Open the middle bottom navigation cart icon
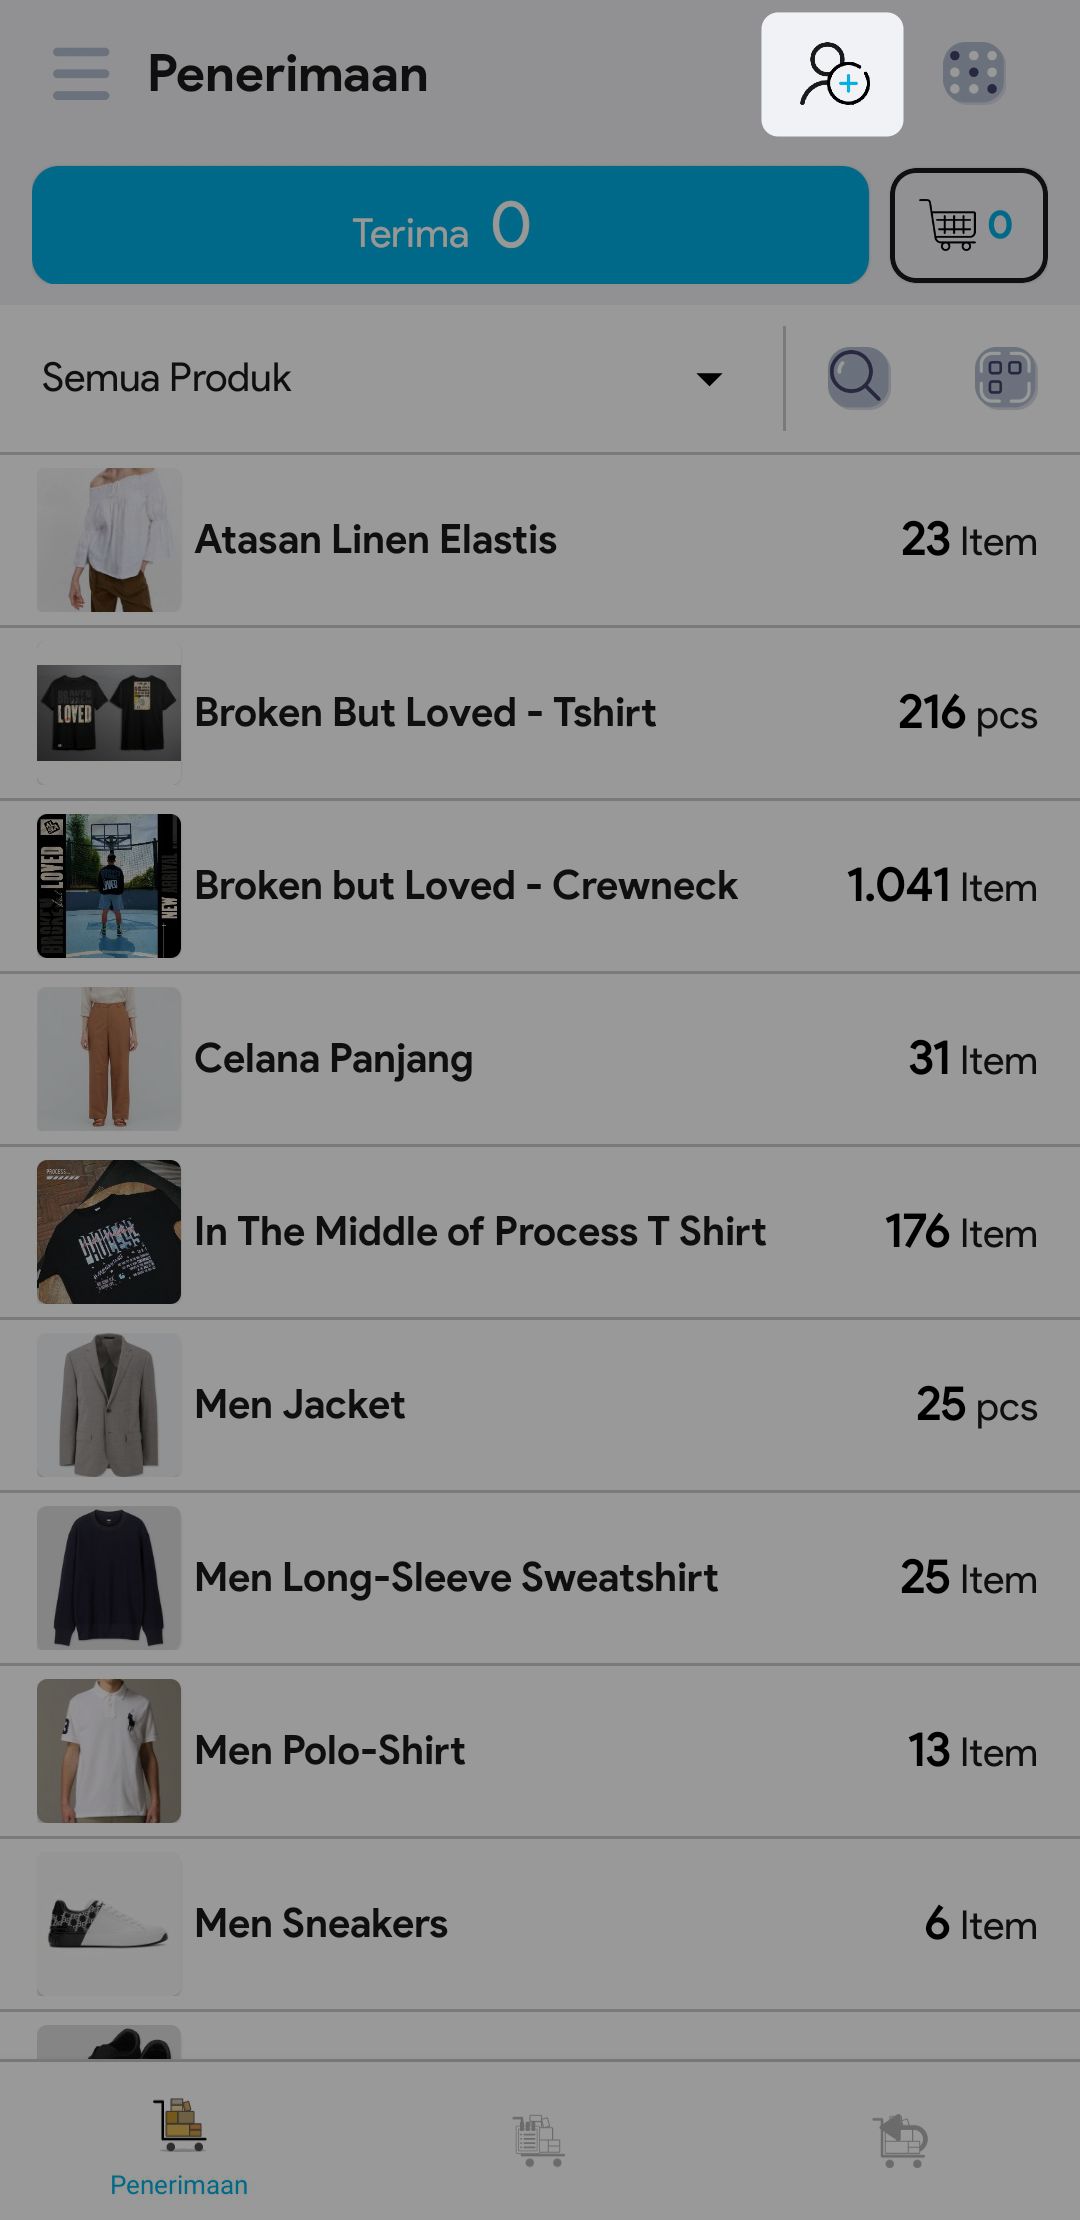Image resolution: width=1080 pixels, height=2220 pixels. [x=539, y=2140]
